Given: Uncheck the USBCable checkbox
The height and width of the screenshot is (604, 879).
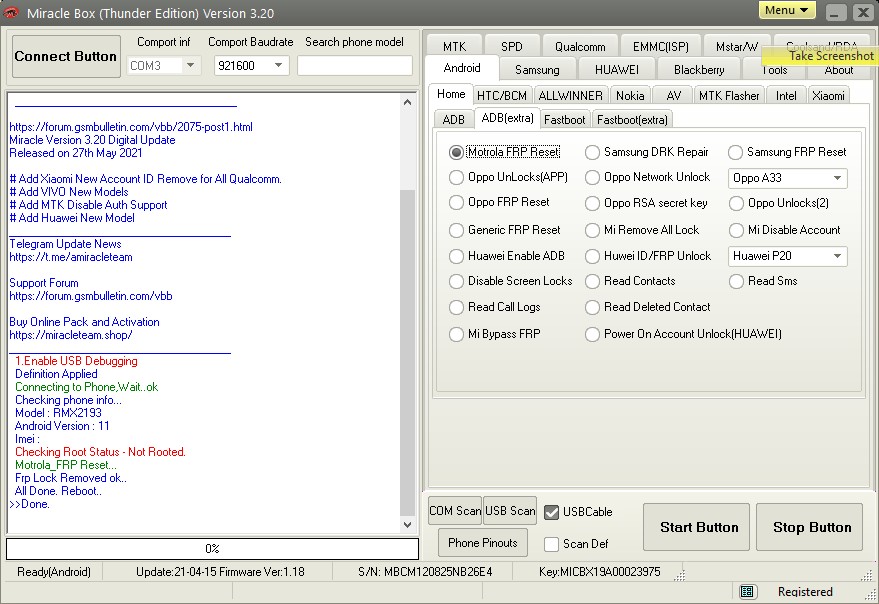Looking at the screenshot, I should [552, 512].
